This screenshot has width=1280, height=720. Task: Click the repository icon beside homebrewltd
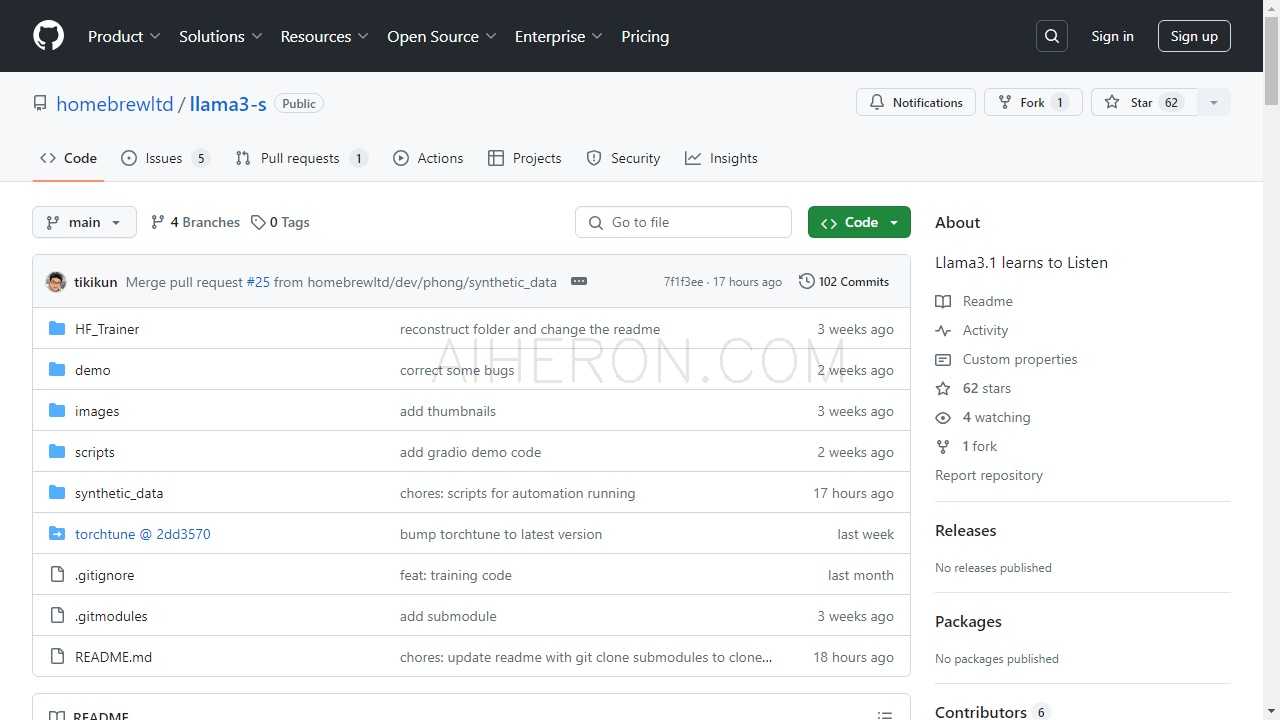pyautogui.click(x=40, y=103)
